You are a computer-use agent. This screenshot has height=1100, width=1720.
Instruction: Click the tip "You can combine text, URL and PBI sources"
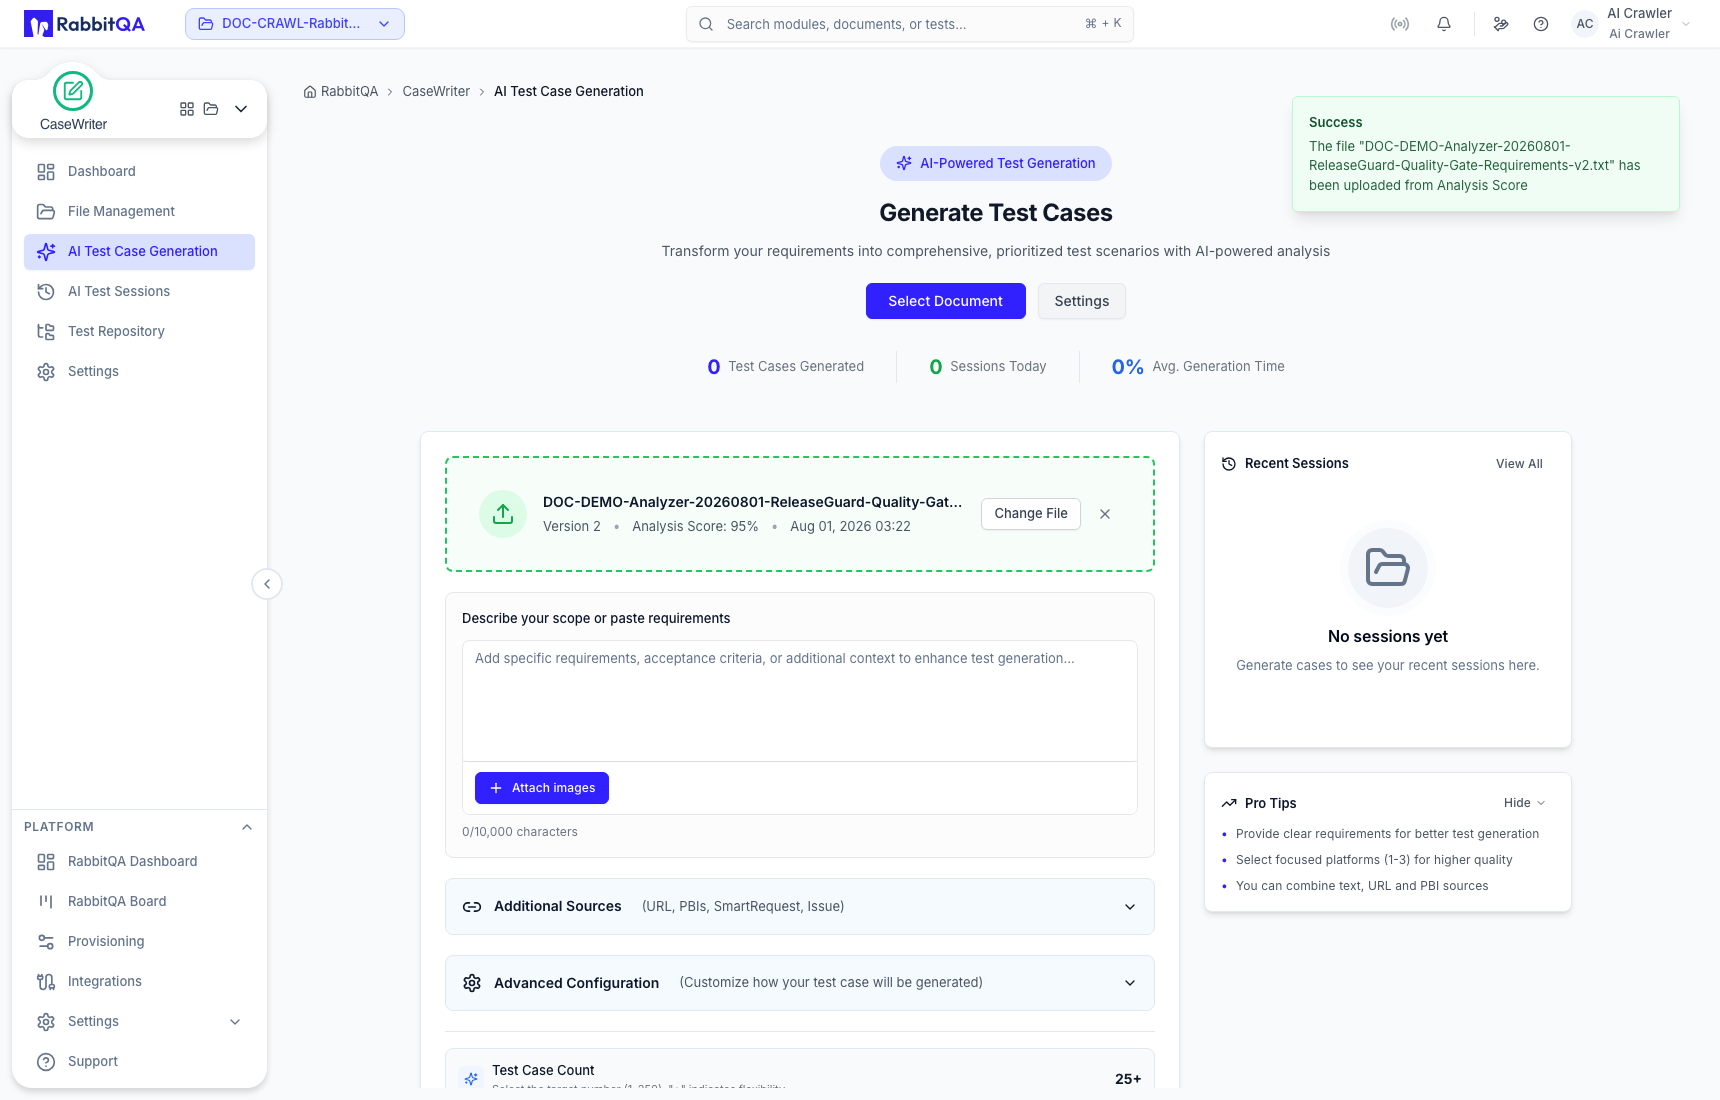(x=1362, y=886)
